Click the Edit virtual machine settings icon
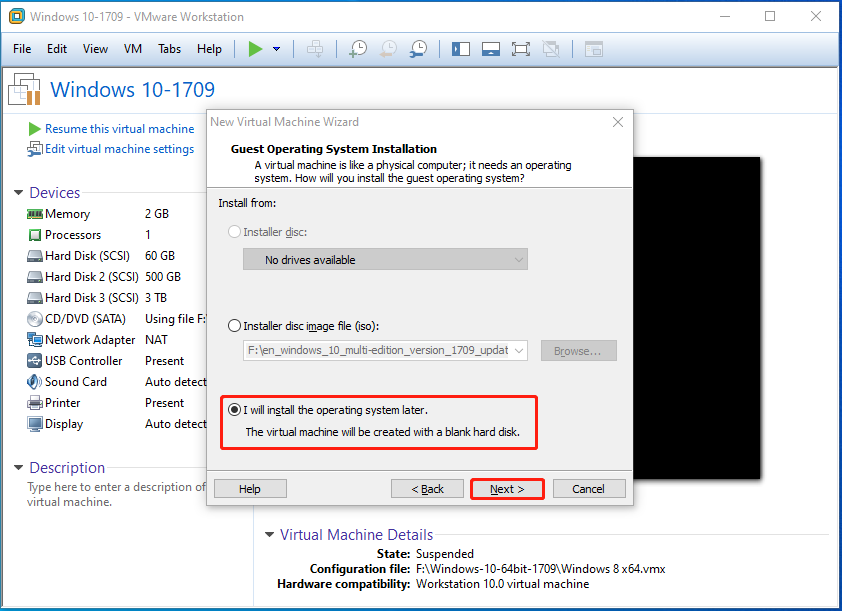The width and height of the screenshot is (842, 611). 35,149
